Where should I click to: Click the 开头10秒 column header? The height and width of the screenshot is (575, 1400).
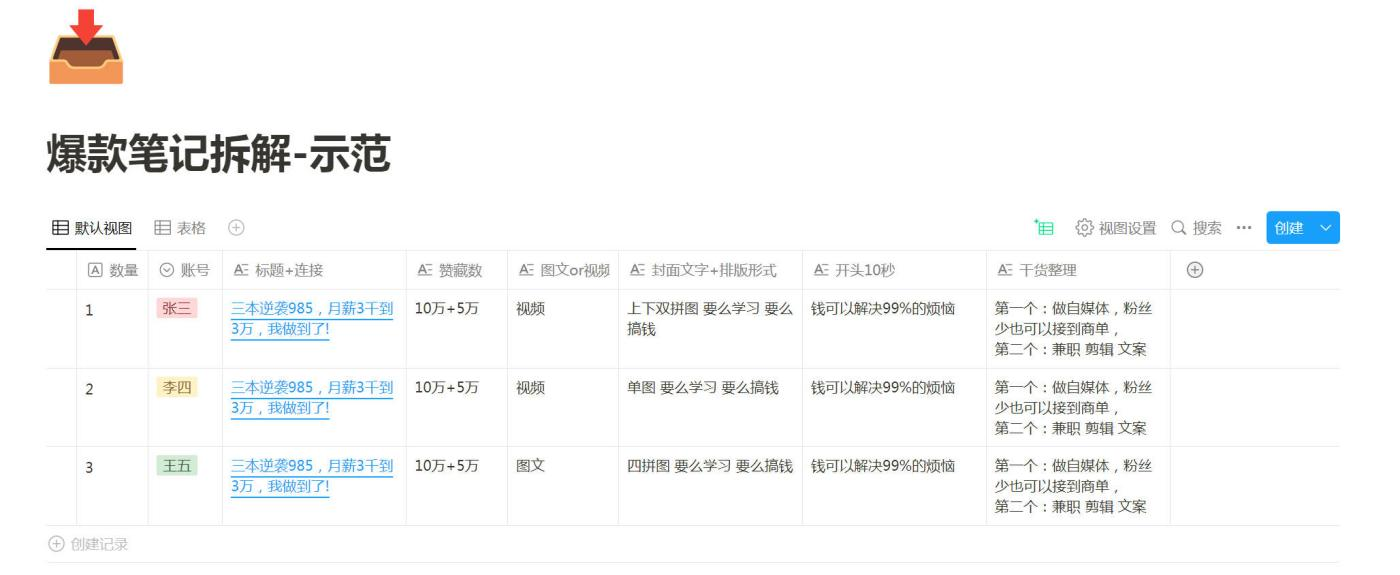click(x=894, y=270)
